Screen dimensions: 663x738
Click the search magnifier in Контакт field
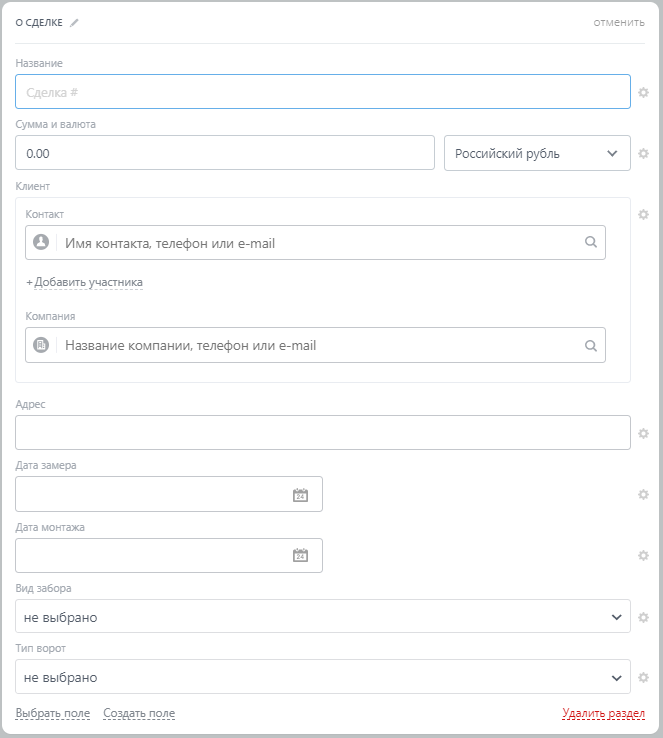[591, 242]
